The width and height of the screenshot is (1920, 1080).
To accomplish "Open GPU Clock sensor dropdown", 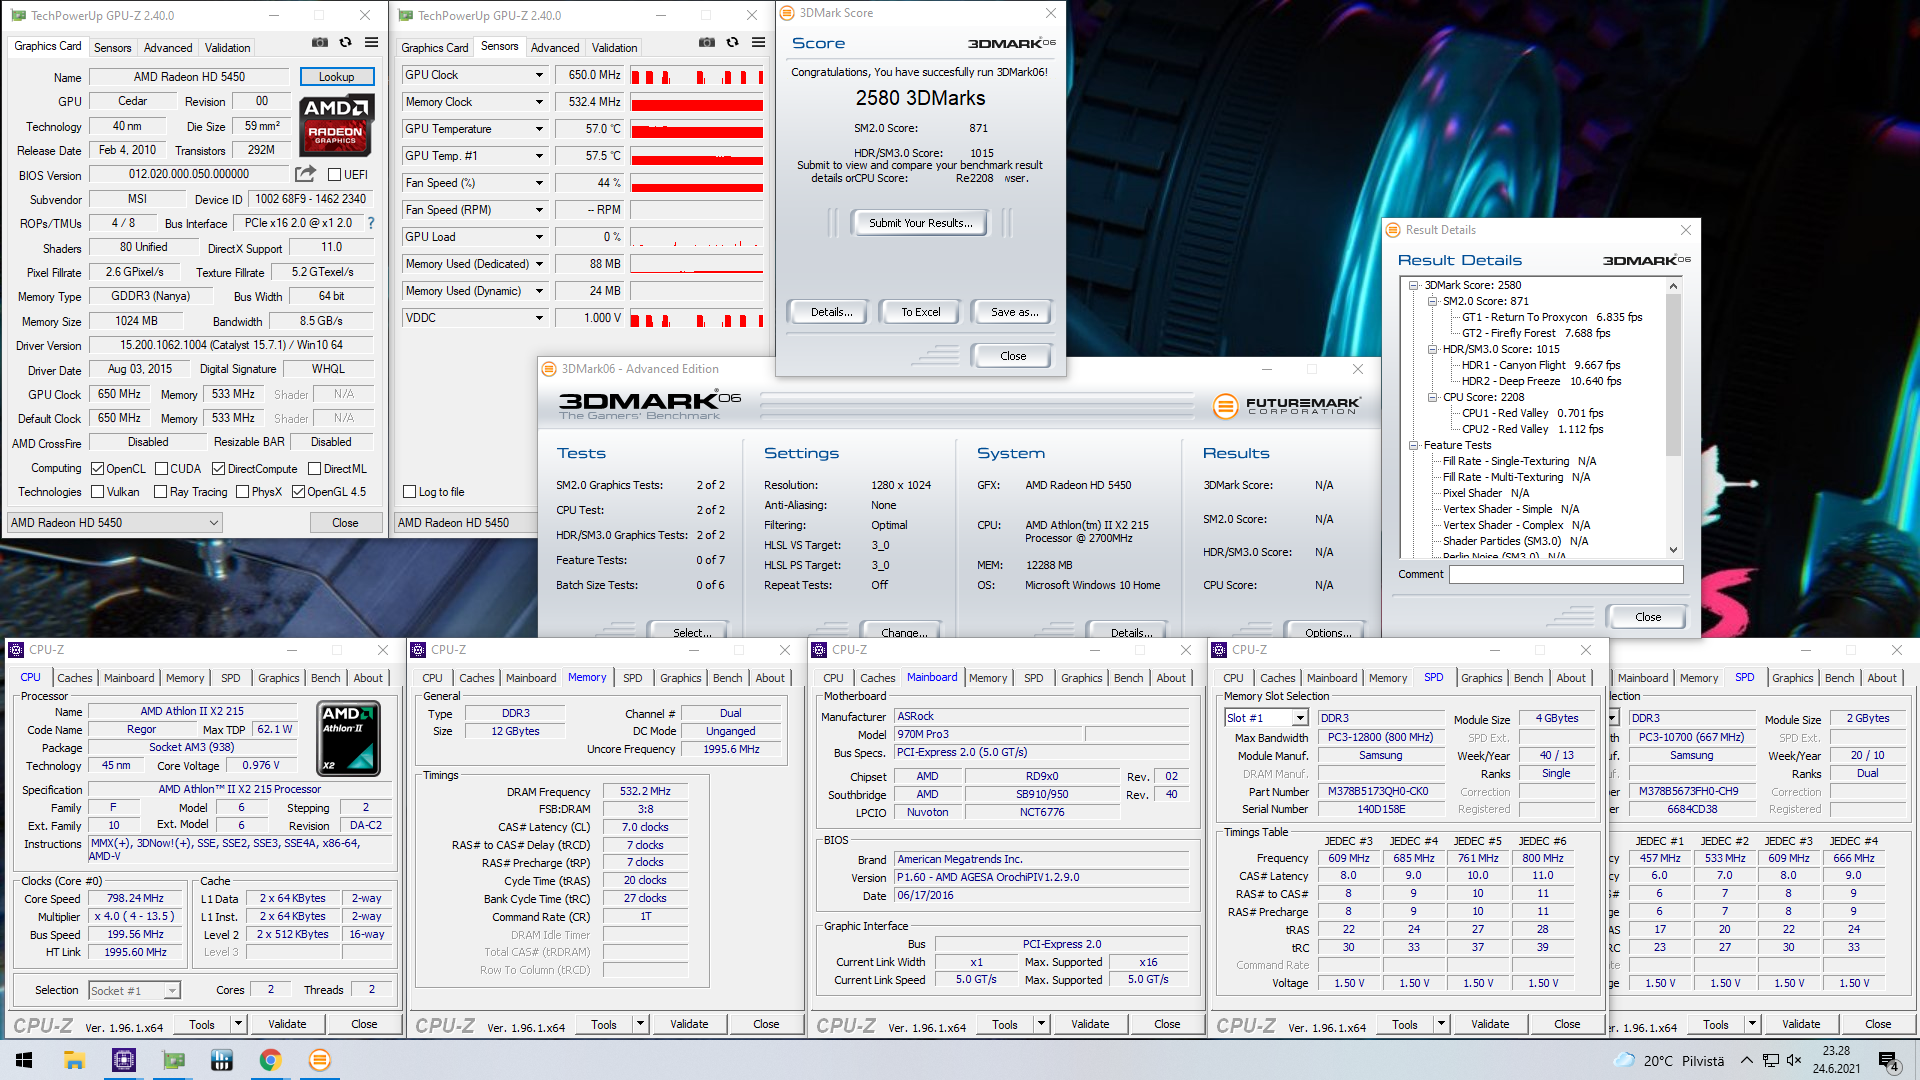I will (x=539, y=75).
